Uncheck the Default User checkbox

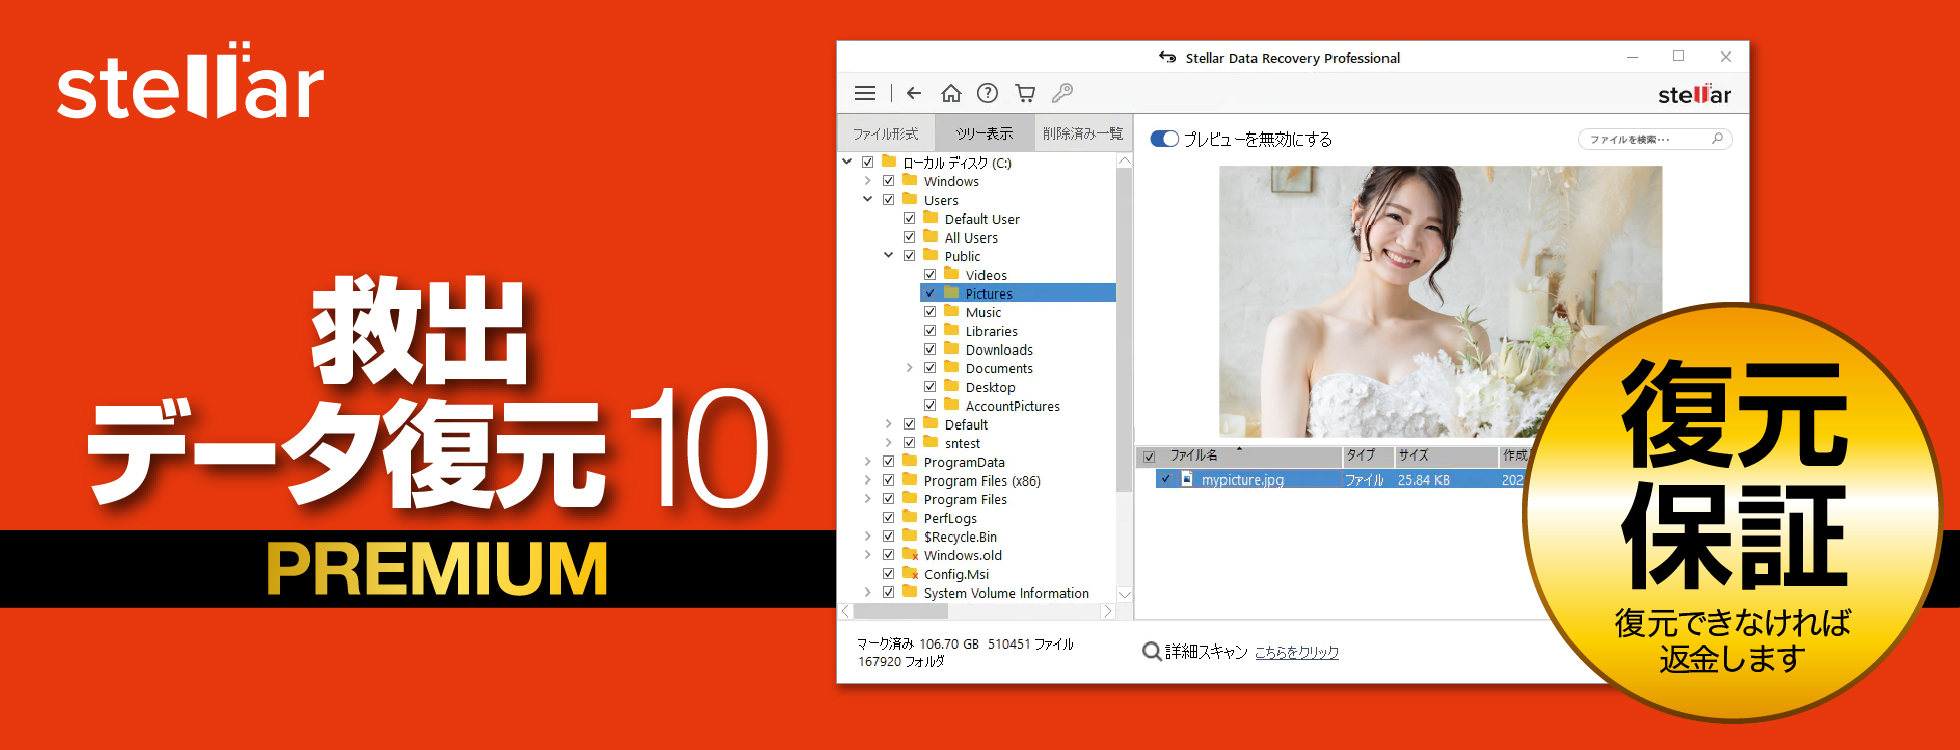pos(909,218)
